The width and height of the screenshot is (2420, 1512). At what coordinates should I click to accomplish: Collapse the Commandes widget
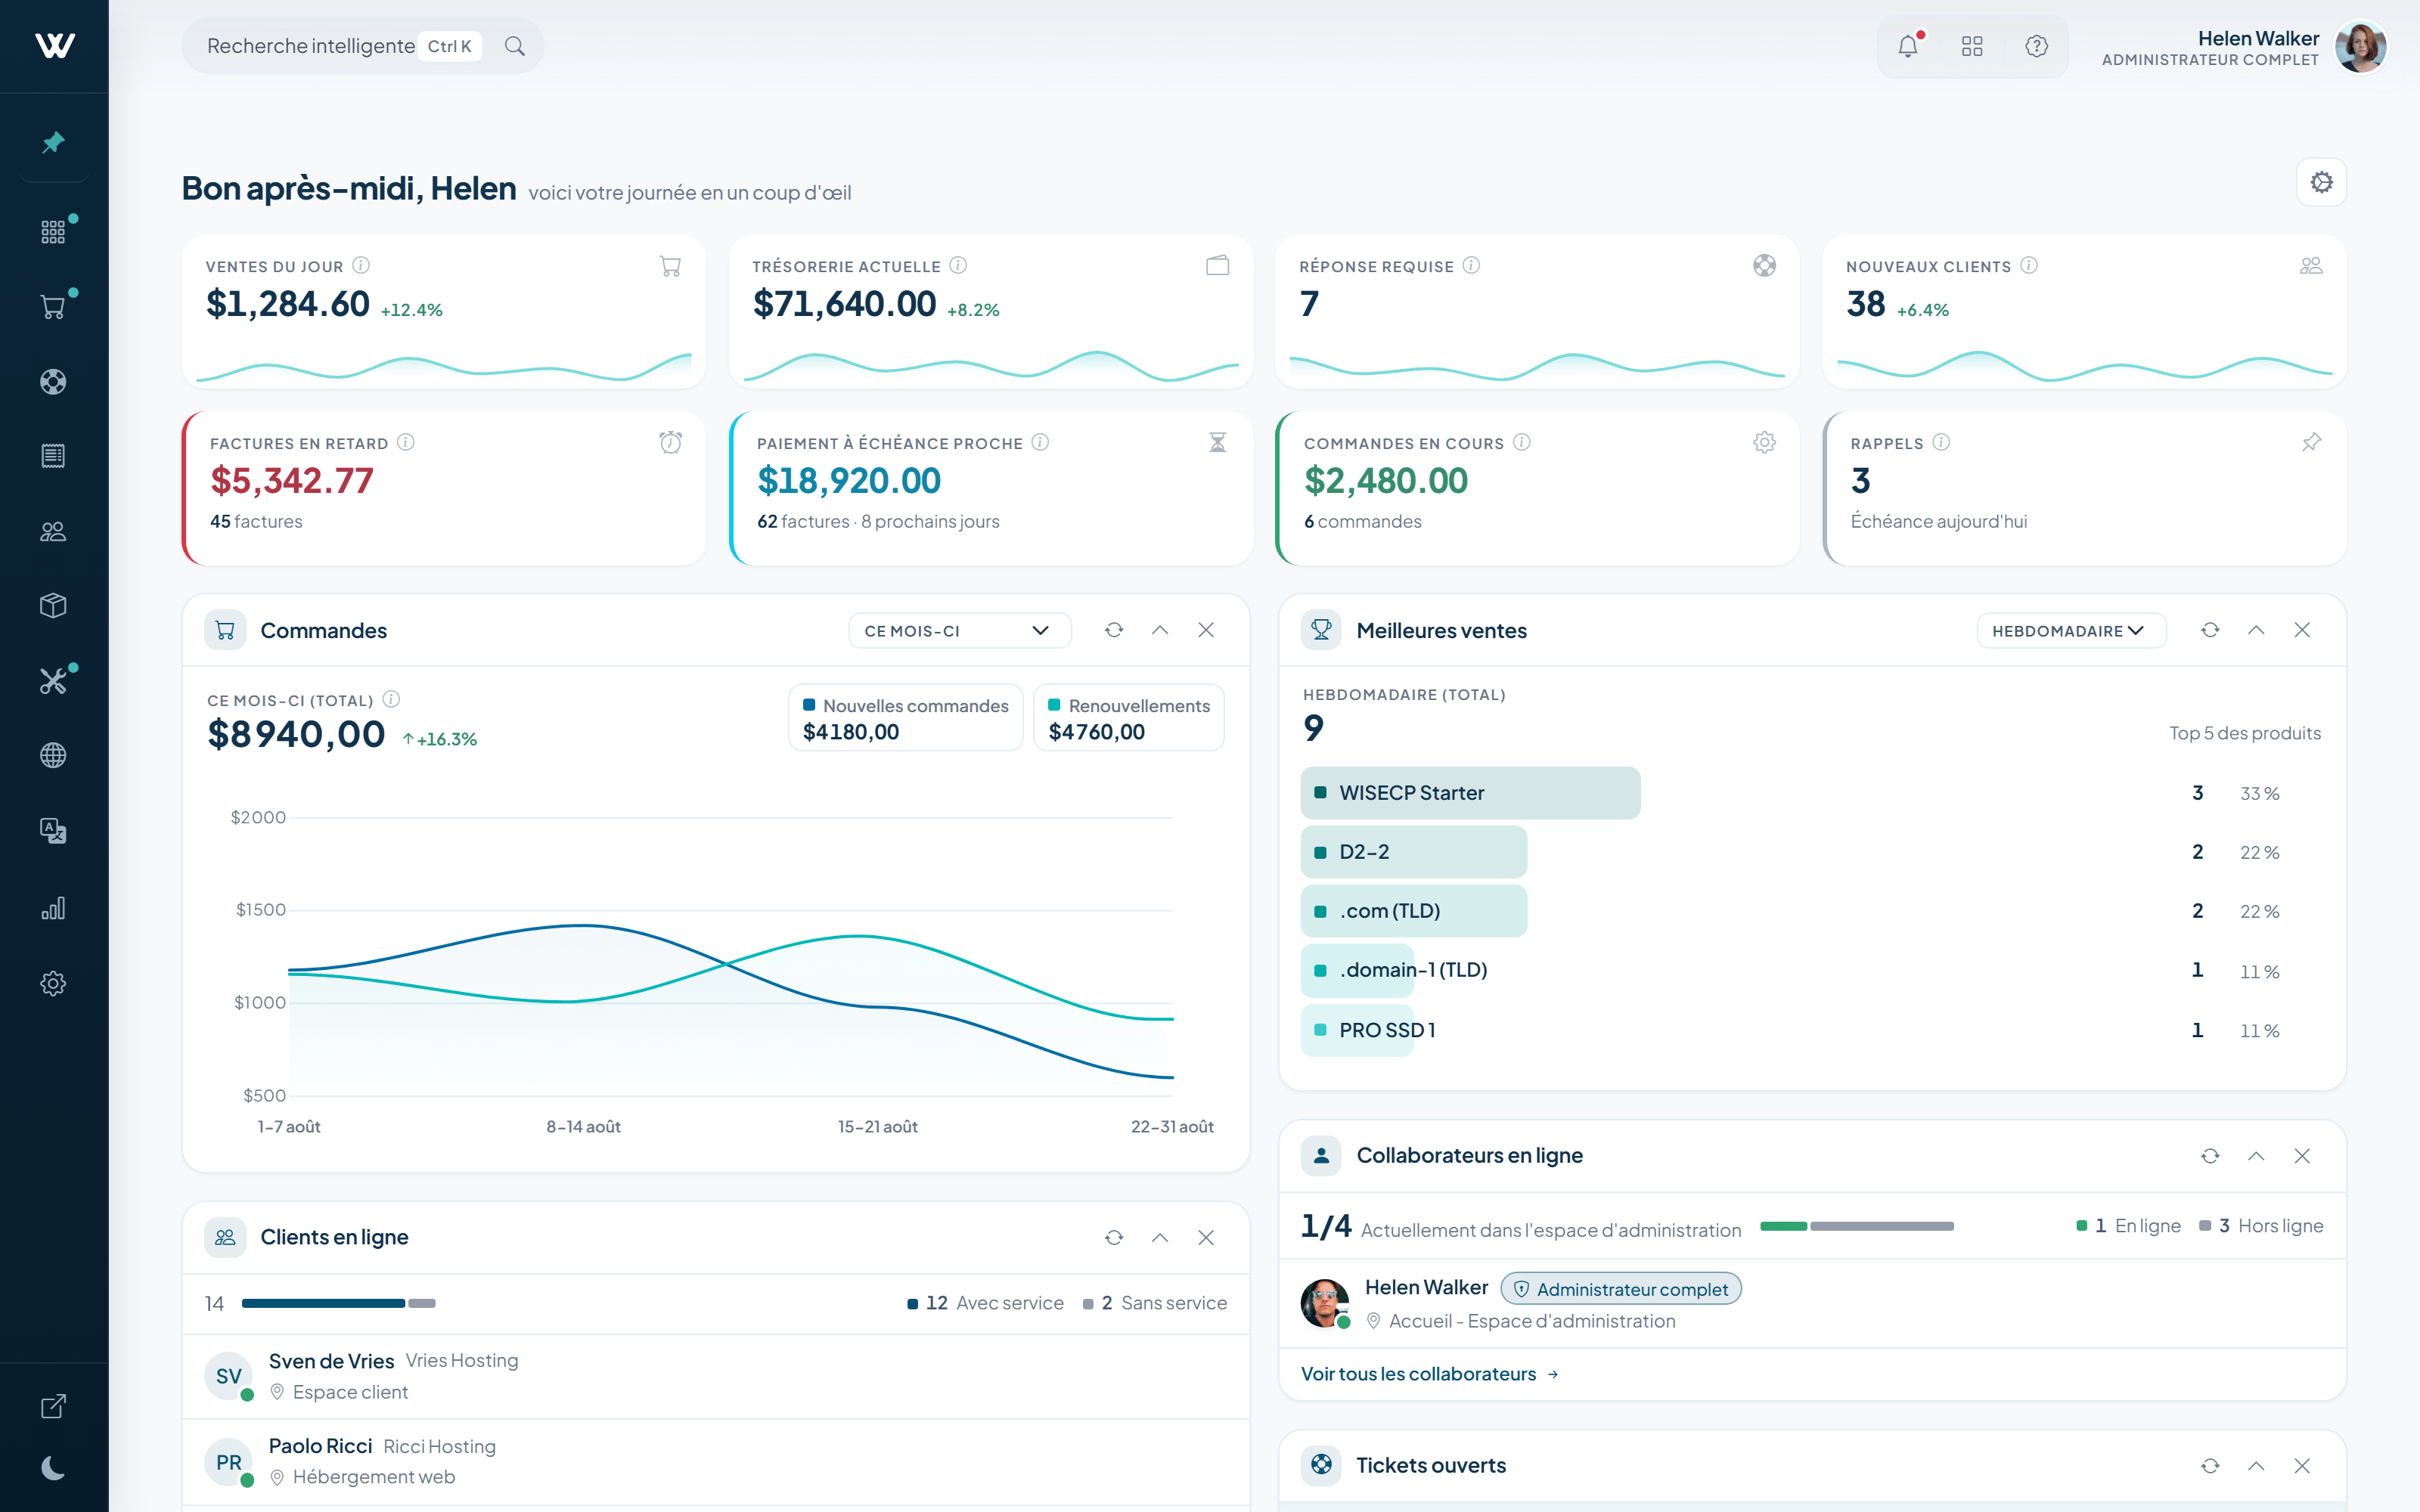pos(1160,630)
